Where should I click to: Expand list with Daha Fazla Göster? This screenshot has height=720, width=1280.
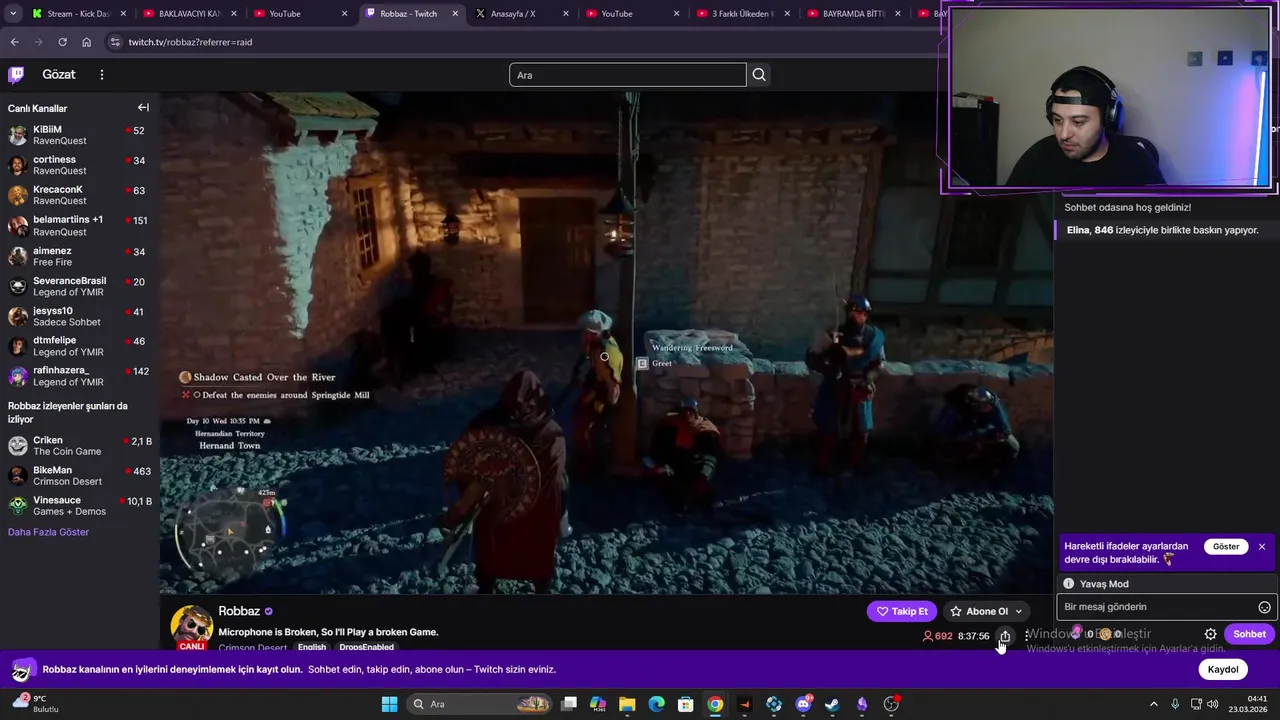(x=48, y=532)
